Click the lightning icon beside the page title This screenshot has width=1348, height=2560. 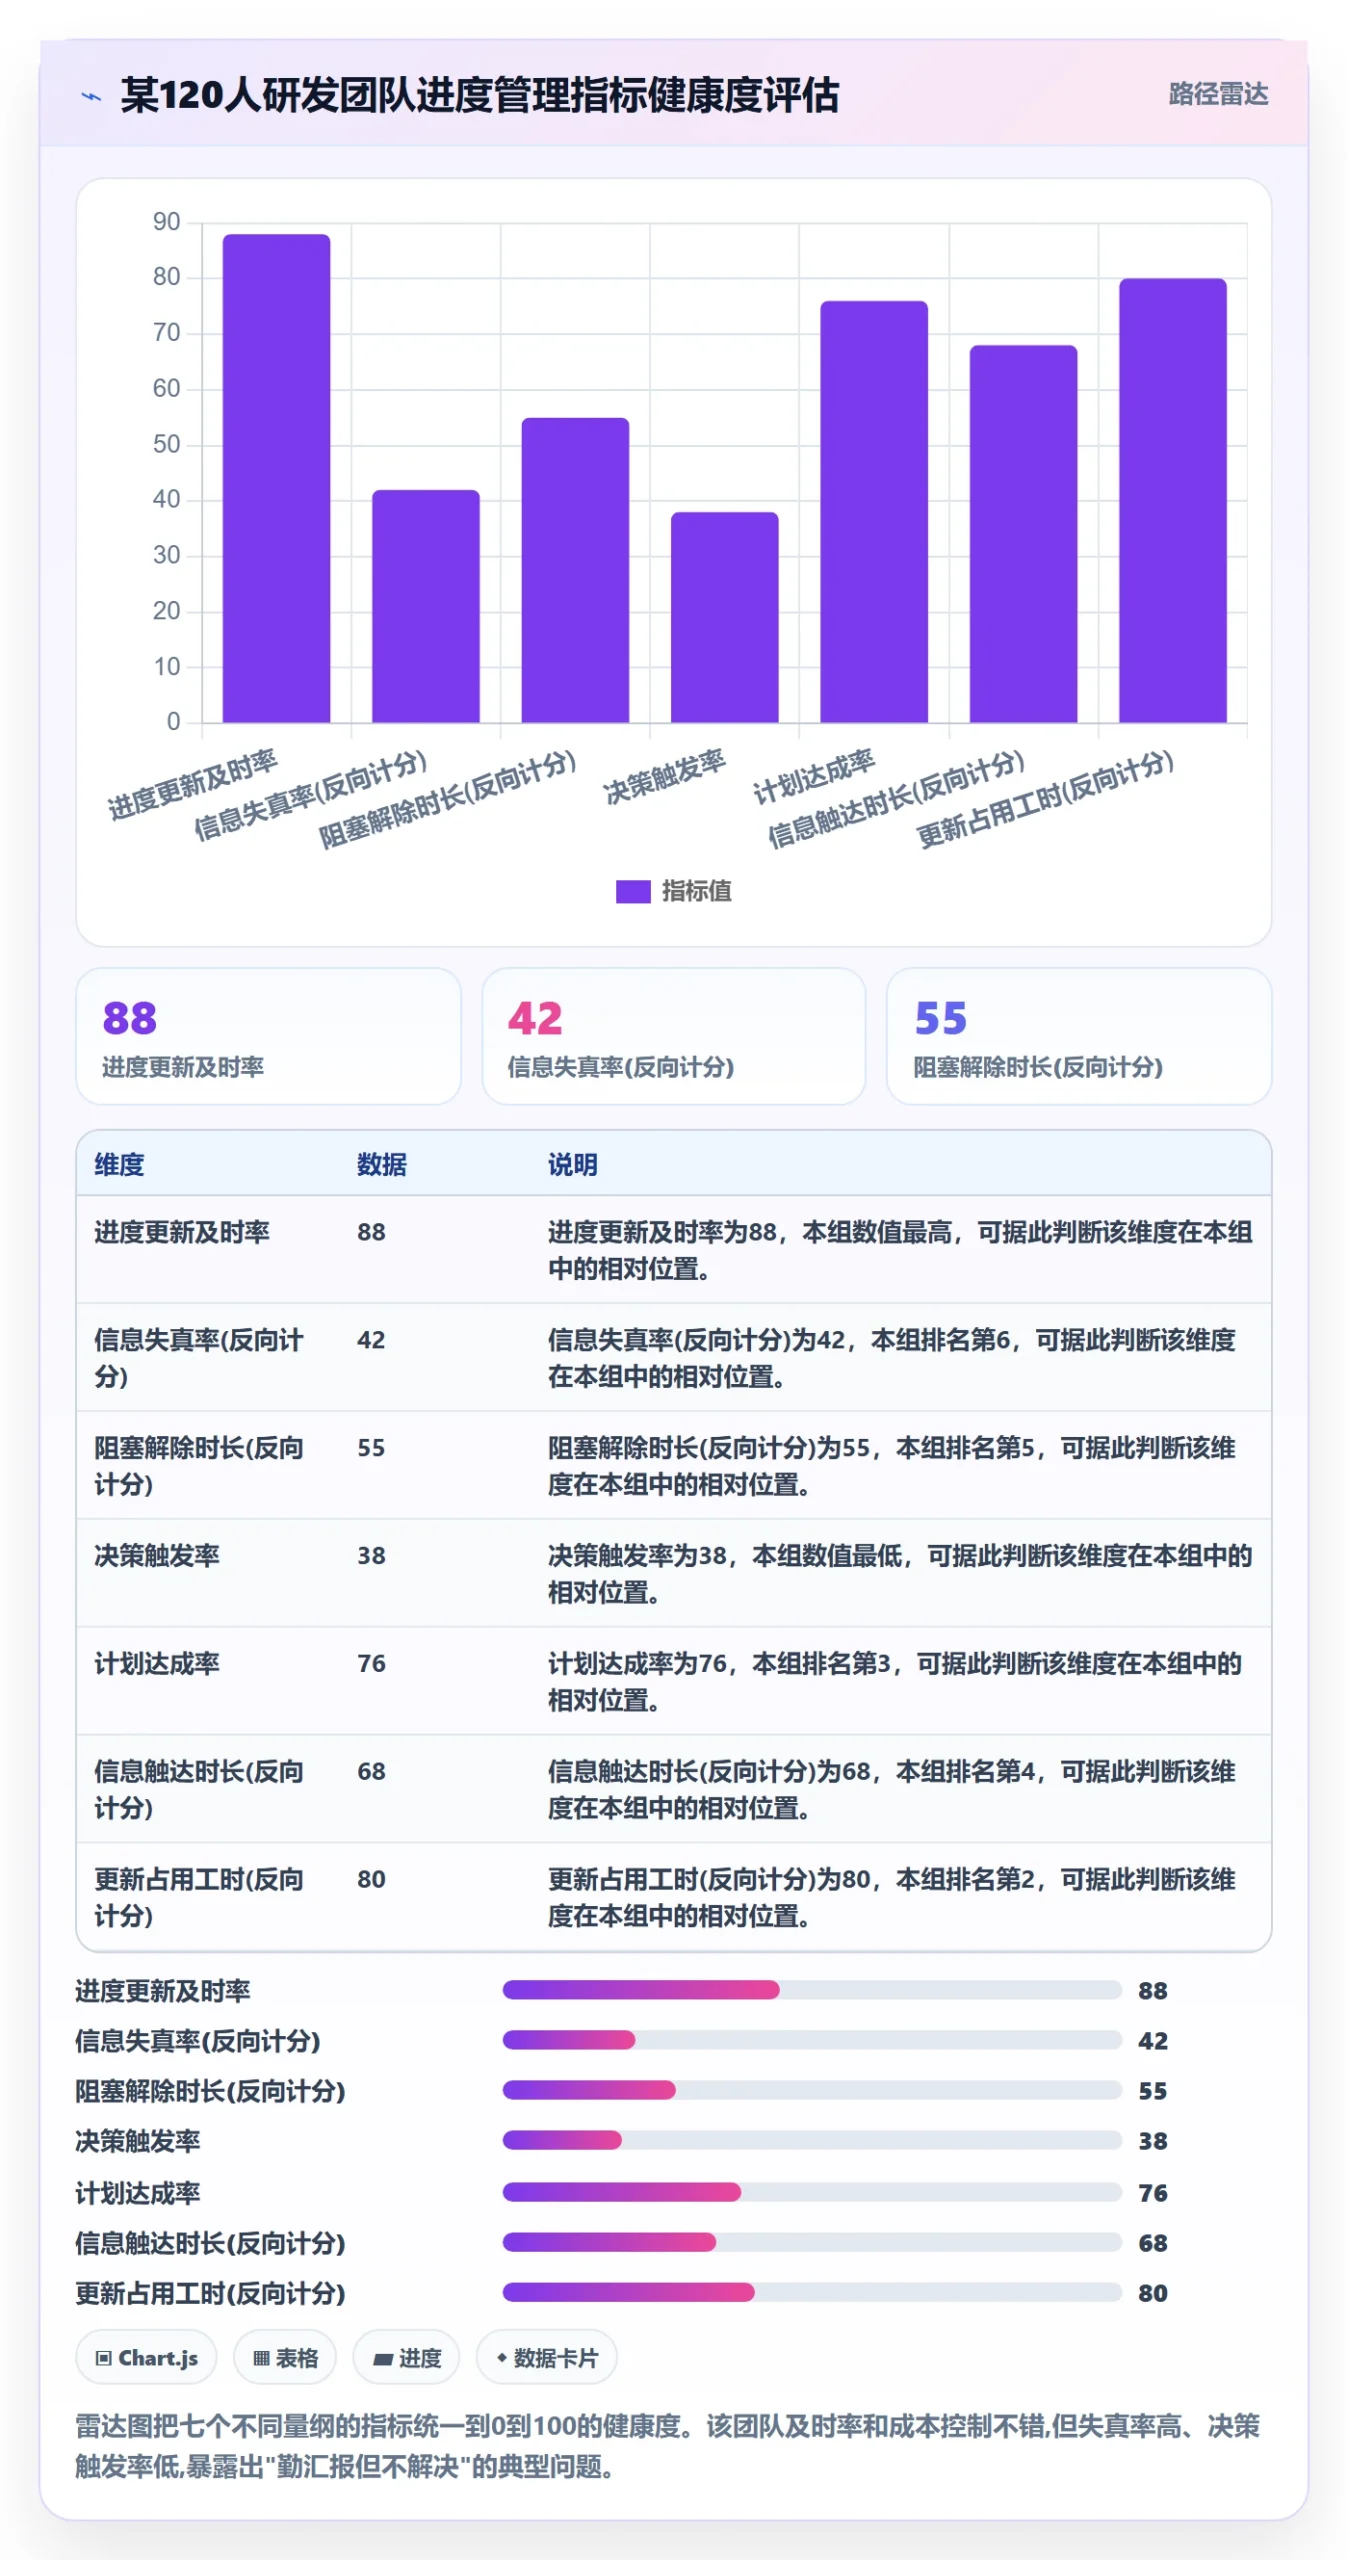[x=91, y=97]
